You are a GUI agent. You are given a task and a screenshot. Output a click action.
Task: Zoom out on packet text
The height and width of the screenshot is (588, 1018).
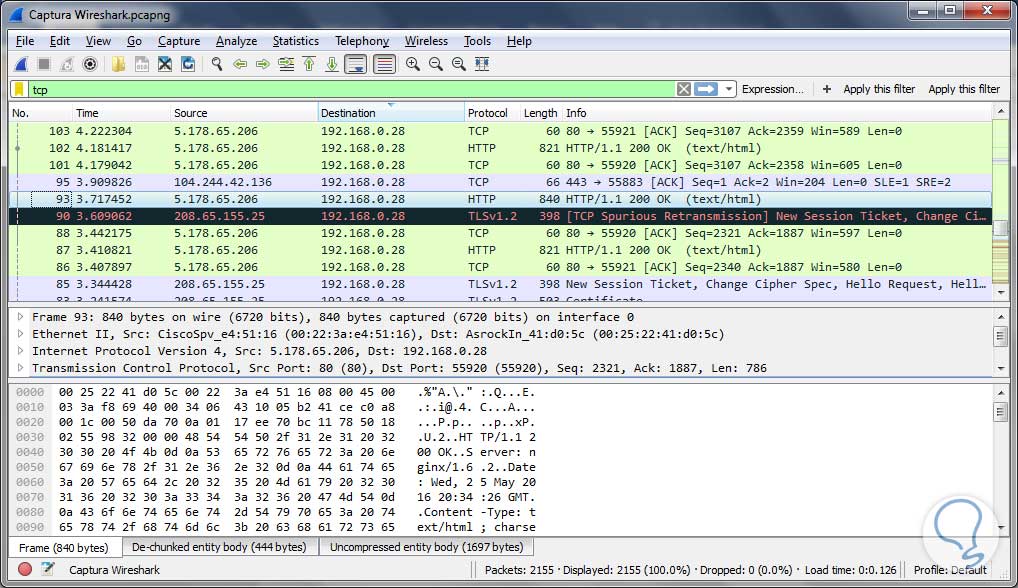436,64
